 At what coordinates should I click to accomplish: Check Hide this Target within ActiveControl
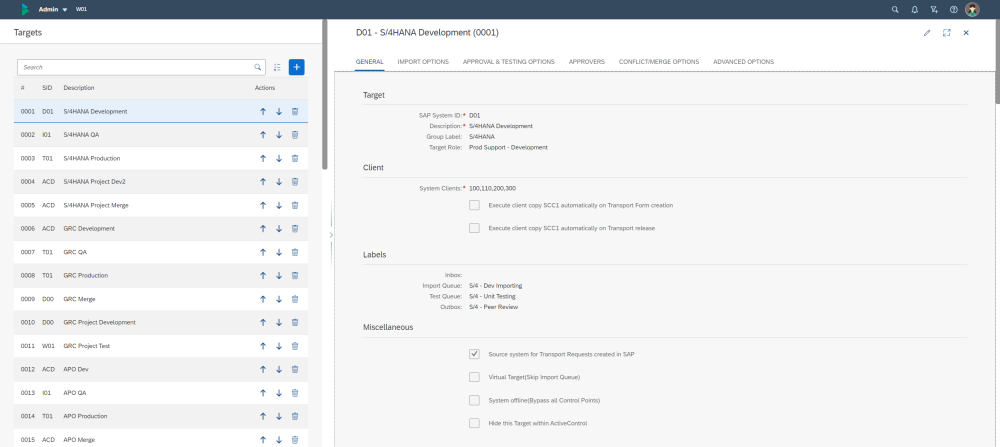pyautogui.click(x=474, y=423)
